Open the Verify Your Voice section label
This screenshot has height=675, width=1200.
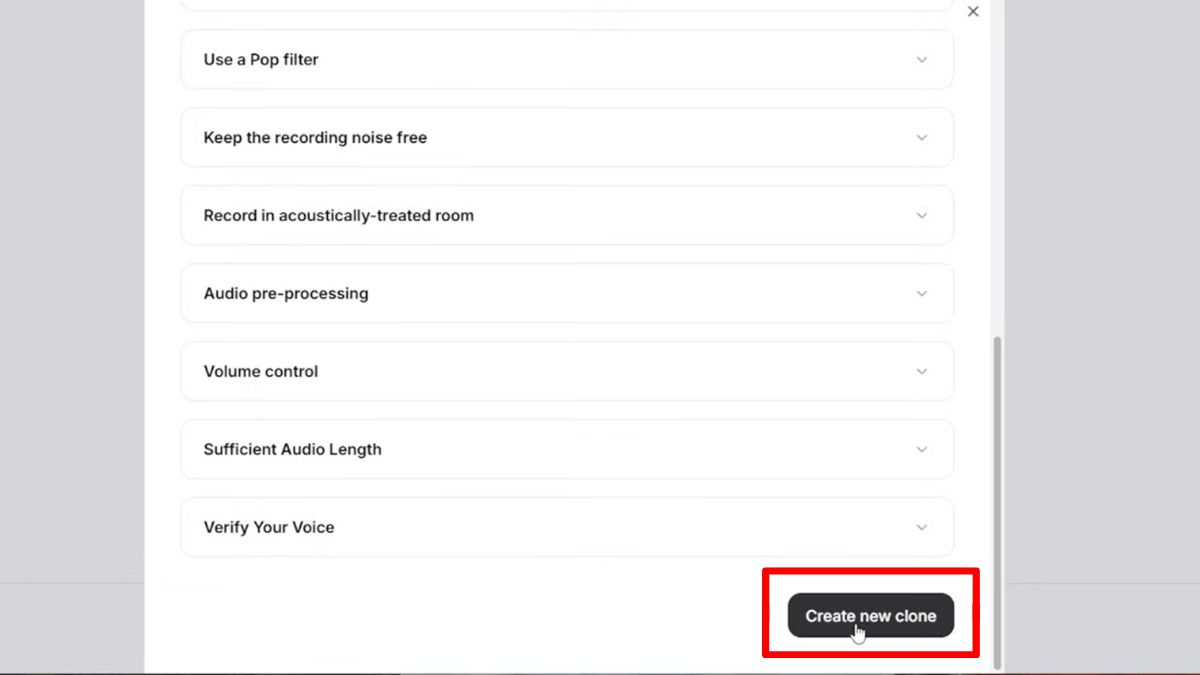pyautogui.click(x=269, y=528)
